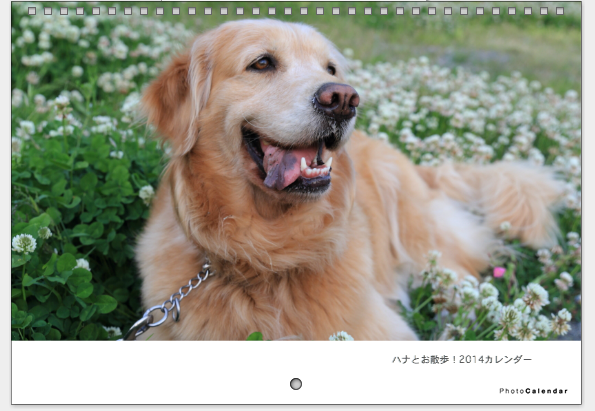595x411 pixels.
Task: Click the caption 'ハナとお散歩！2014カレンダー'
Action: tap(462, 359)
